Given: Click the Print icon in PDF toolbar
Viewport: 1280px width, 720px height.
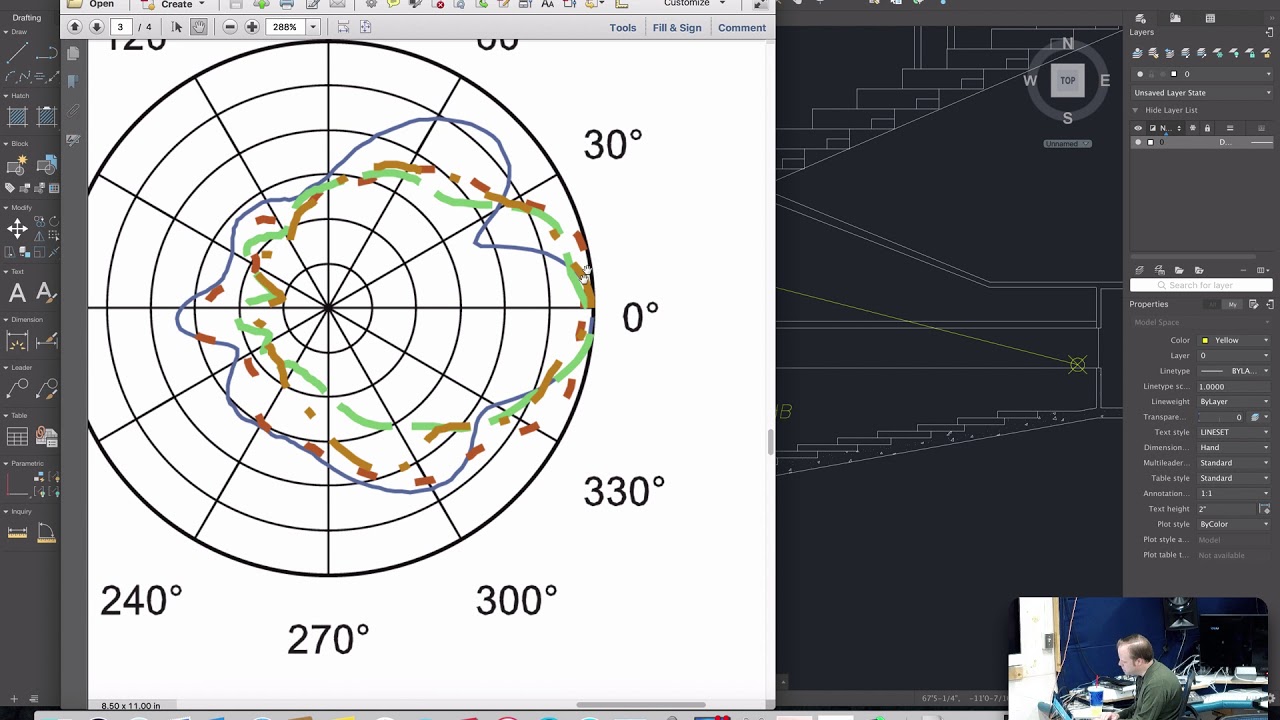Looking at the screenshot, I should (286, 4).
